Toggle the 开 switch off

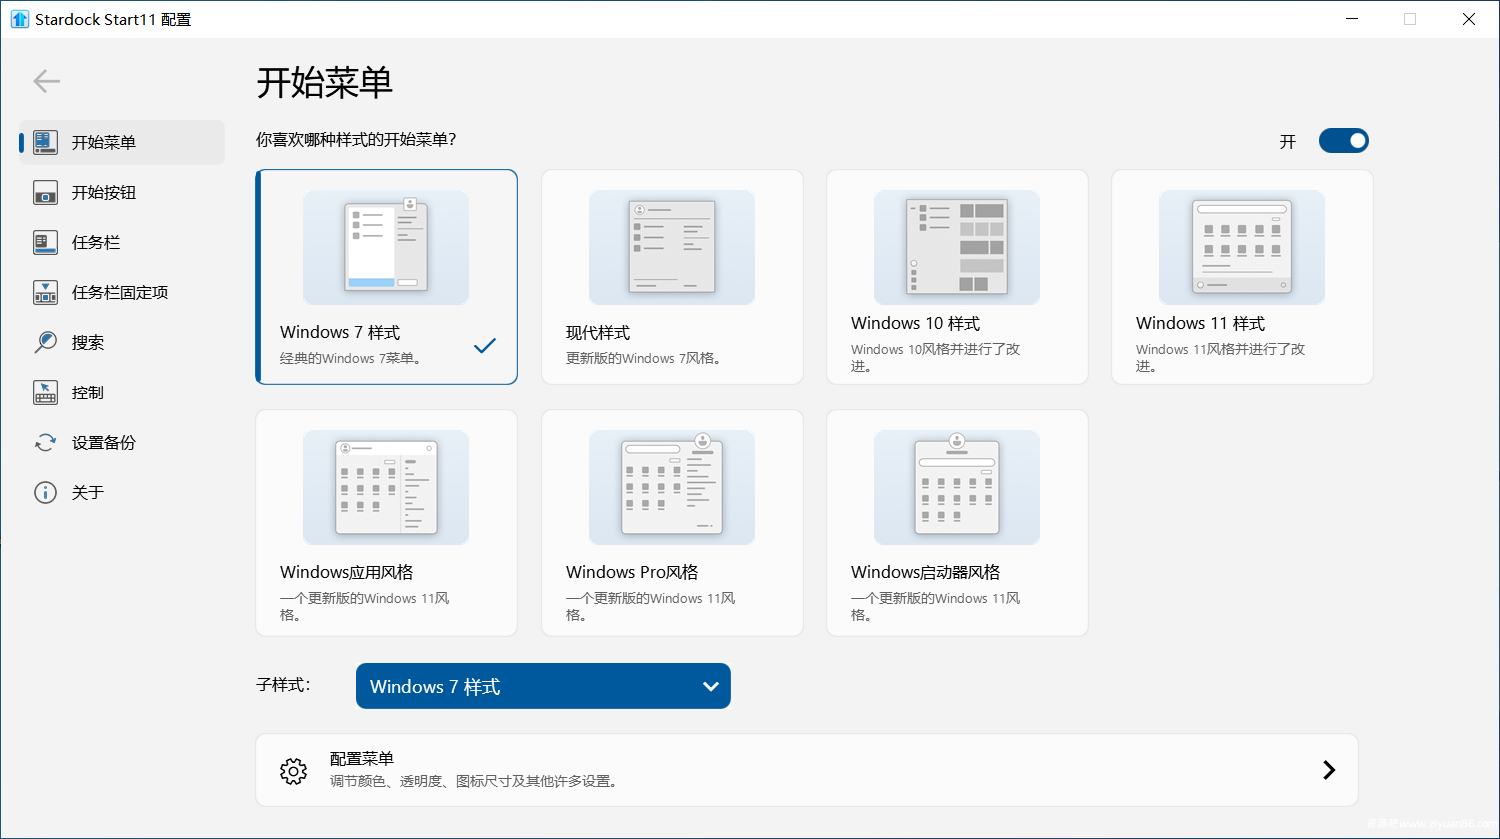click(1342, 141)
